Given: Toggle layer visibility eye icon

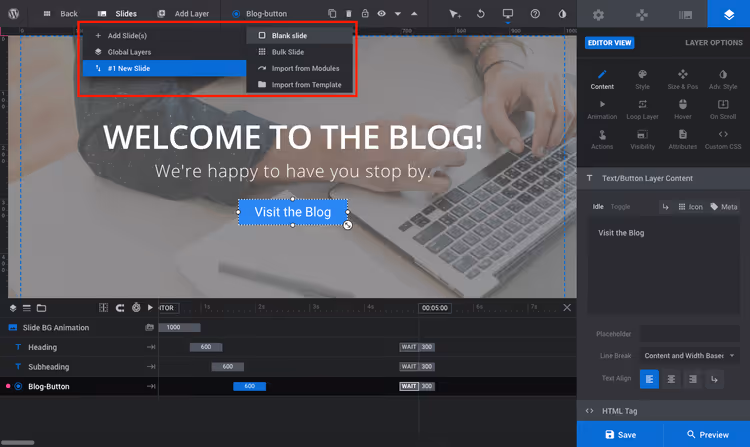Looking at the screenshot, I should pyautogui.click(x=381, y=13).
